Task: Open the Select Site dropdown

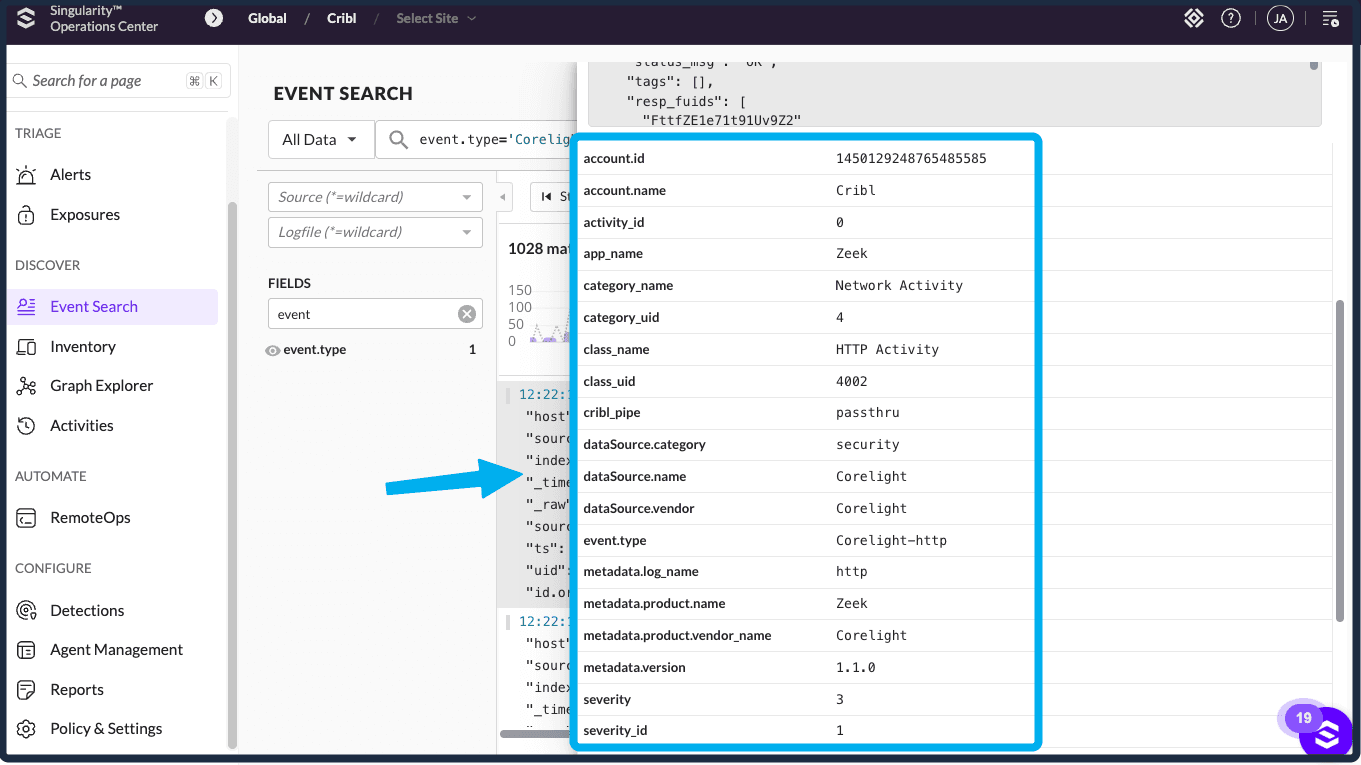Action: 436,18
